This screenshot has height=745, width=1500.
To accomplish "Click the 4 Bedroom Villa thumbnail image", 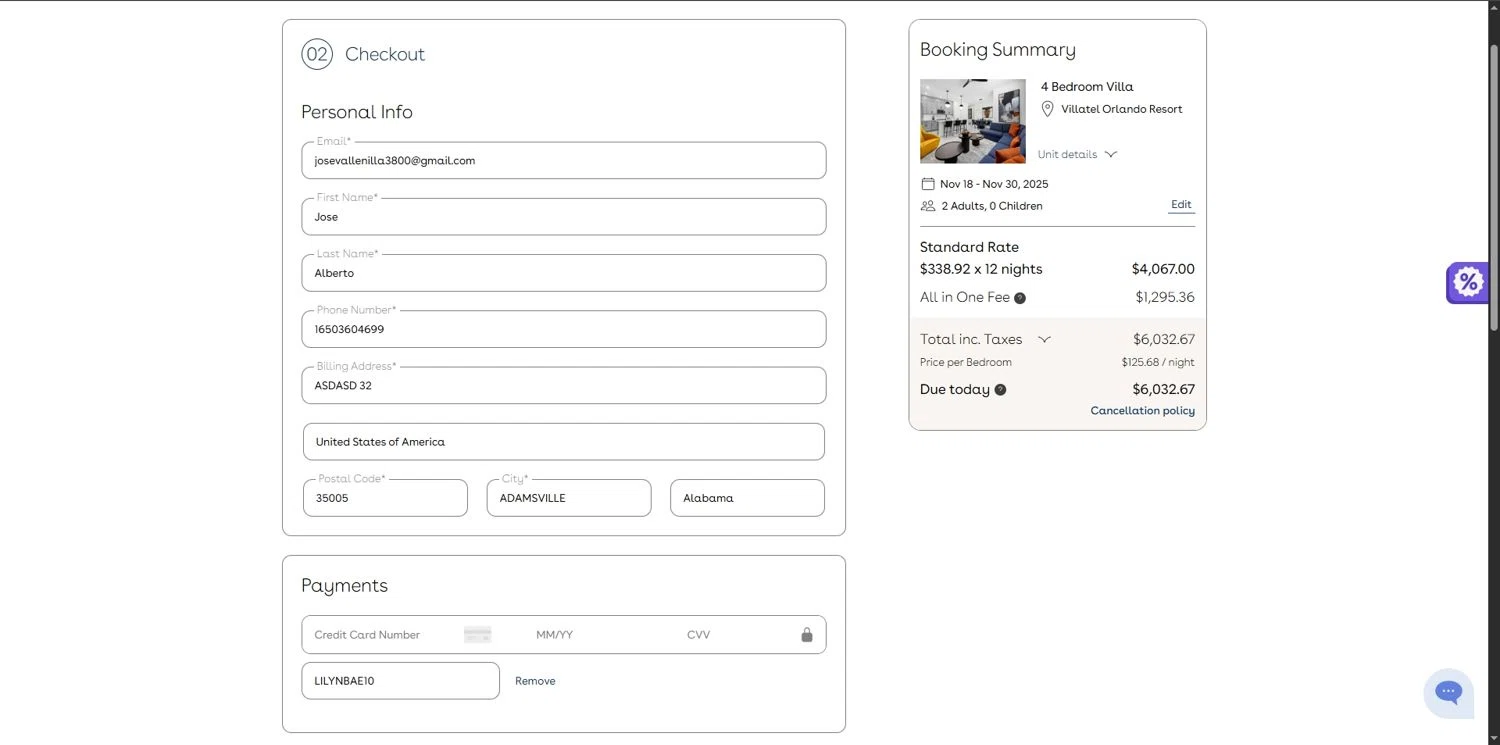I will tap(972, 121).
